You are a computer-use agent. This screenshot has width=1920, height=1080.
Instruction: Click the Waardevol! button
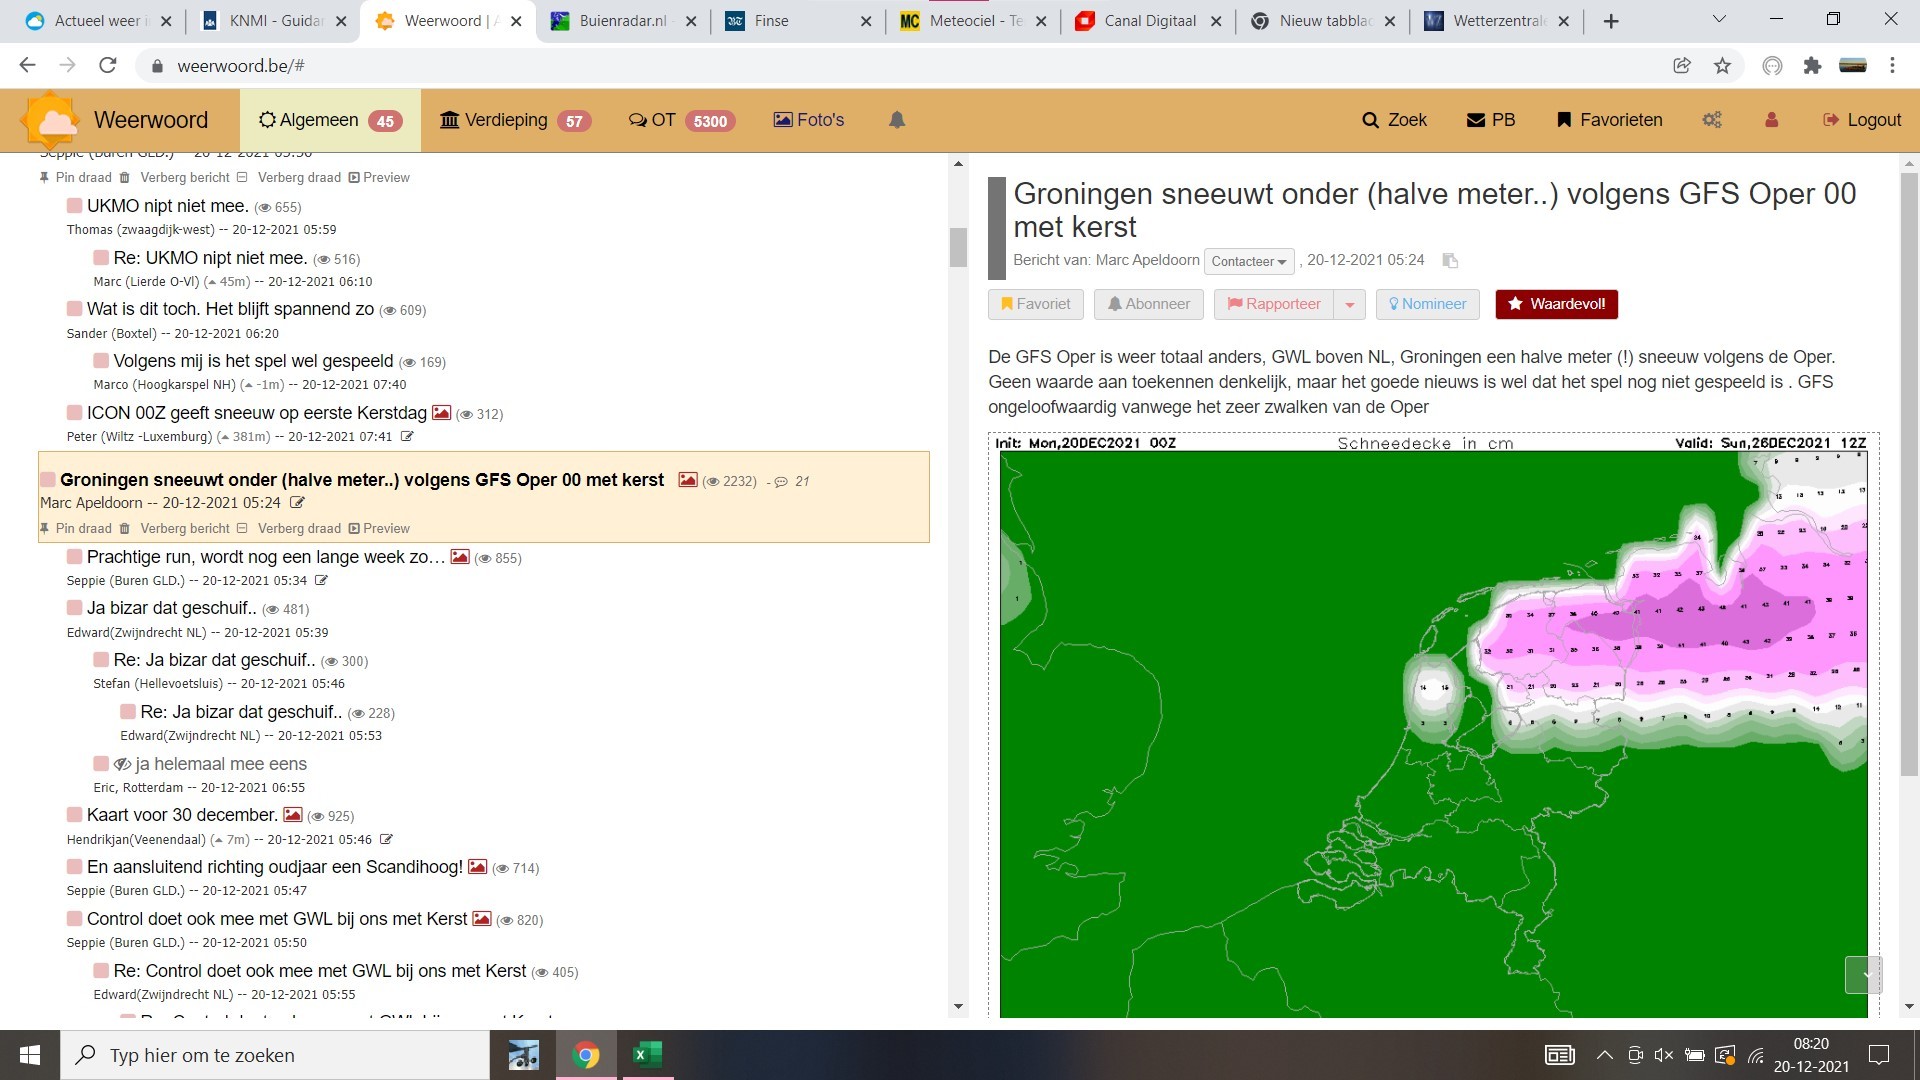(x=1557, y=304)
